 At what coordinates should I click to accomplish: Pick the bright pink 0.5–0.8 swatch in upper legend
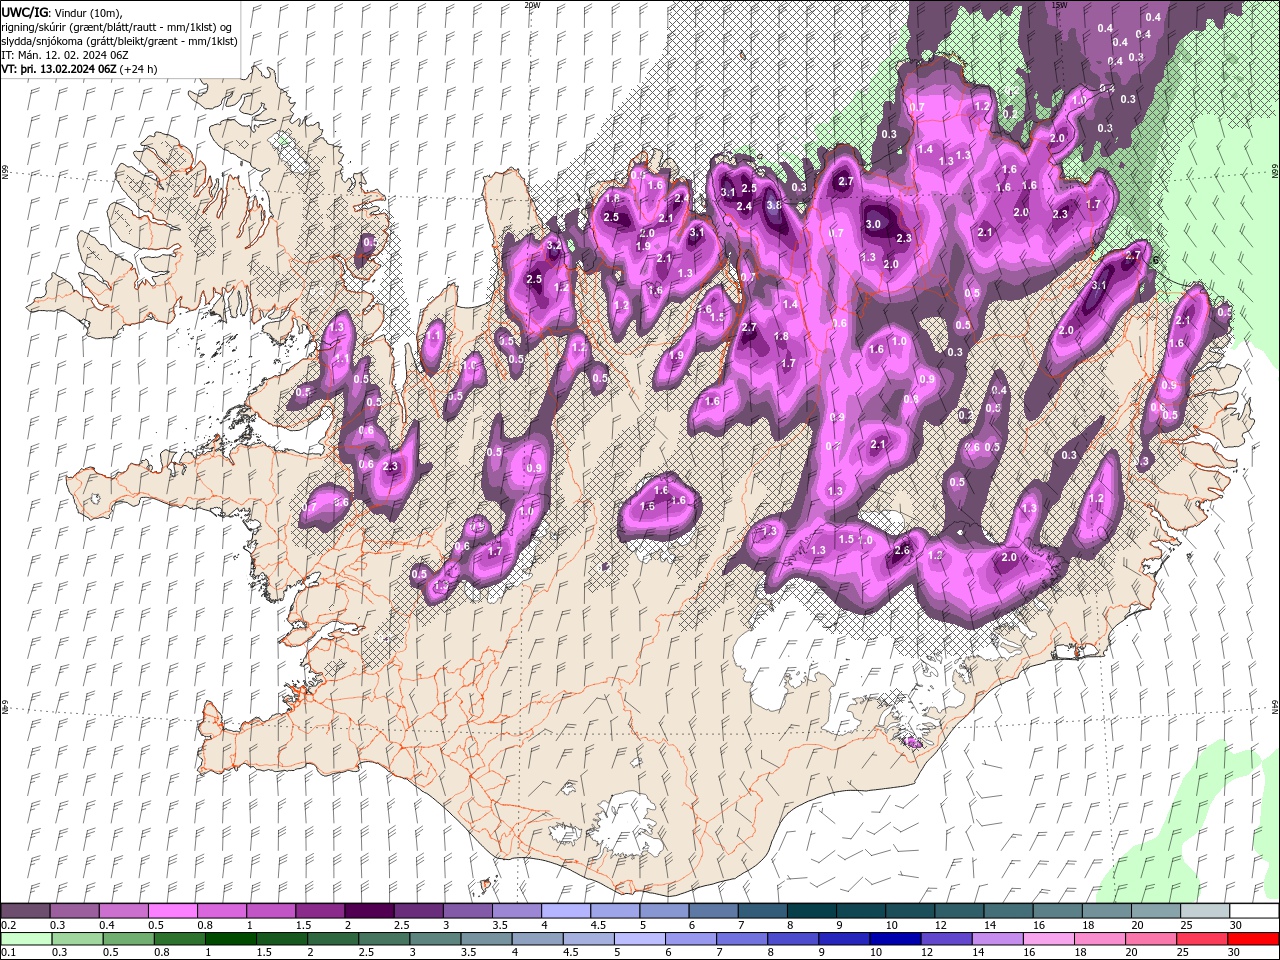[x=172, y=911]
